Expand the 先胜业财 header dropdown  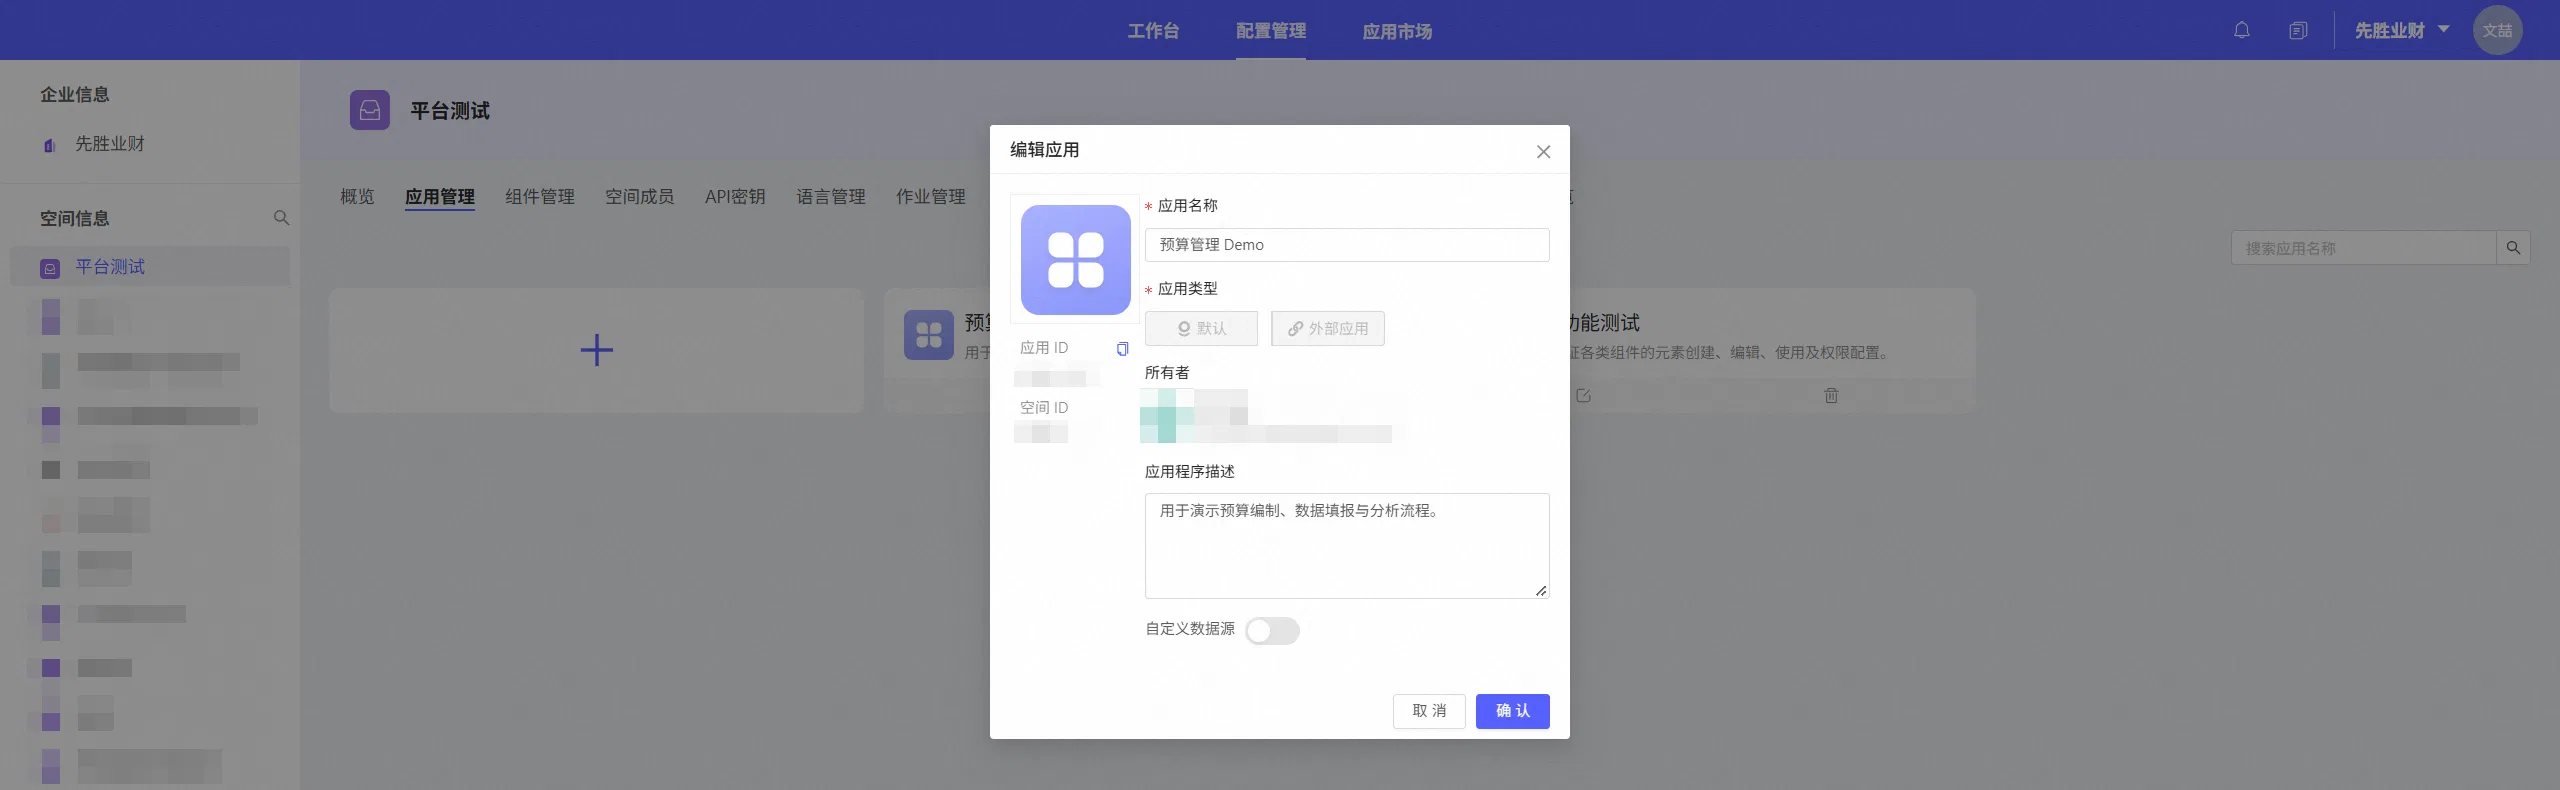coord(2402,30)
